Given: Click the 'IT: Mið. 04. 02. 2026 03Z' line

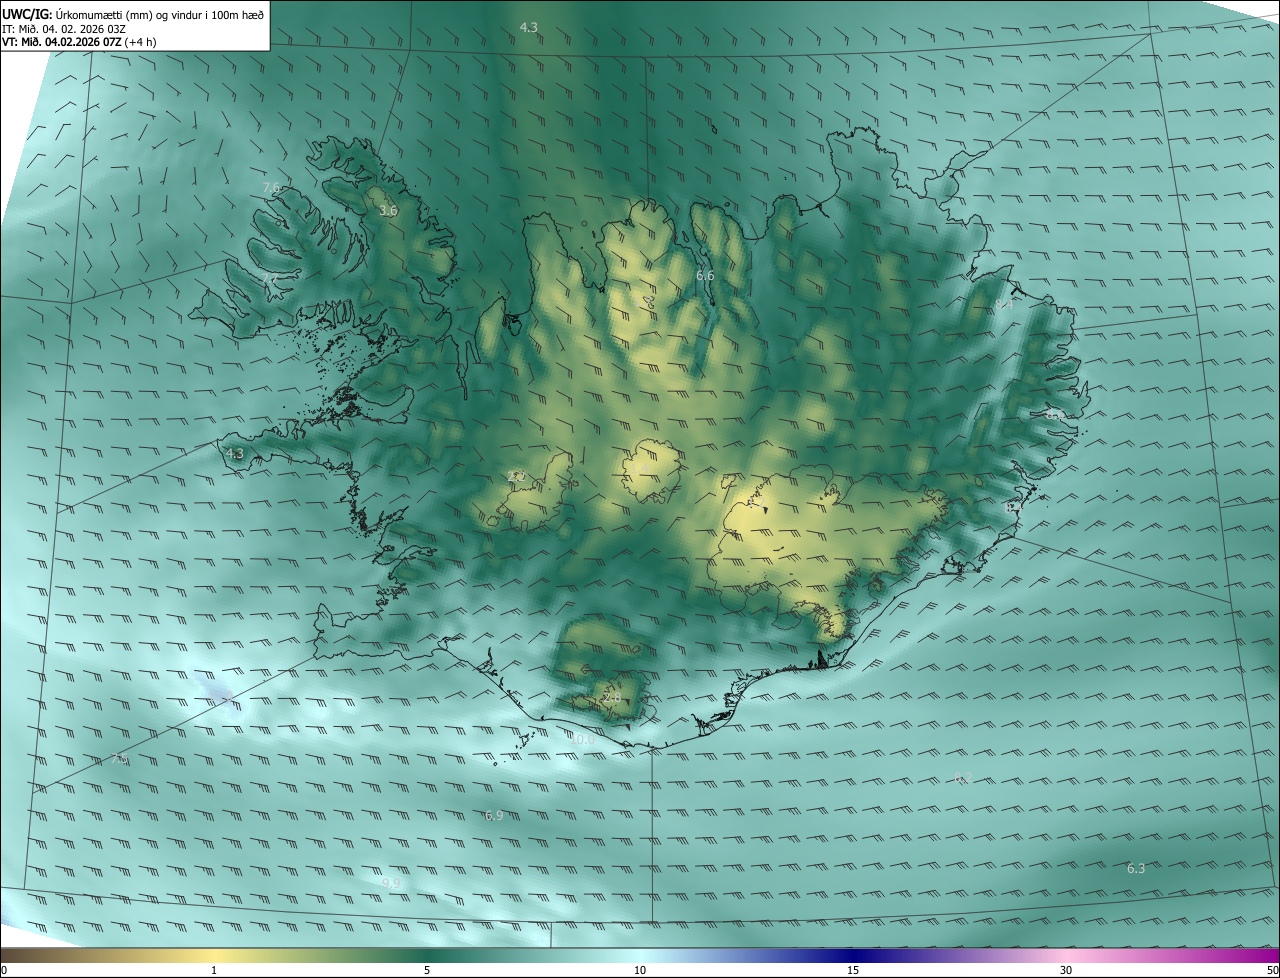Looking at the screenshot, I should coord(64,28).
